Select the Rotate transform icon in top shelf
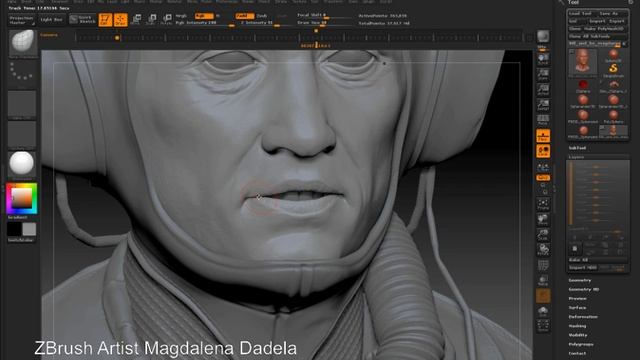 coord(167,19)
